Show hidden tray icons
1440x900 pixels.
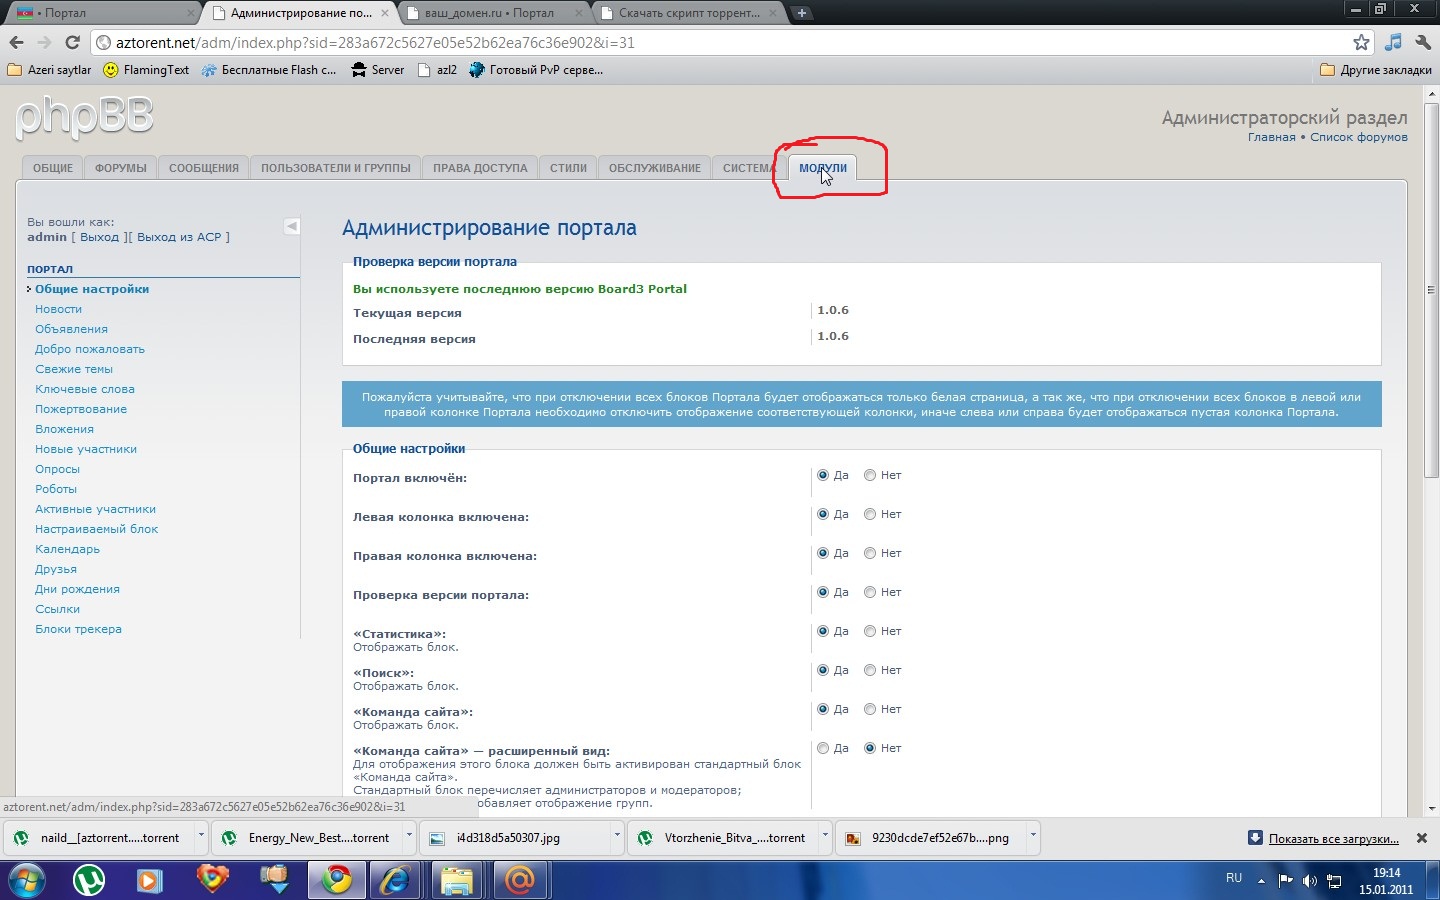pyautogui.click(x=1261, y=881)
